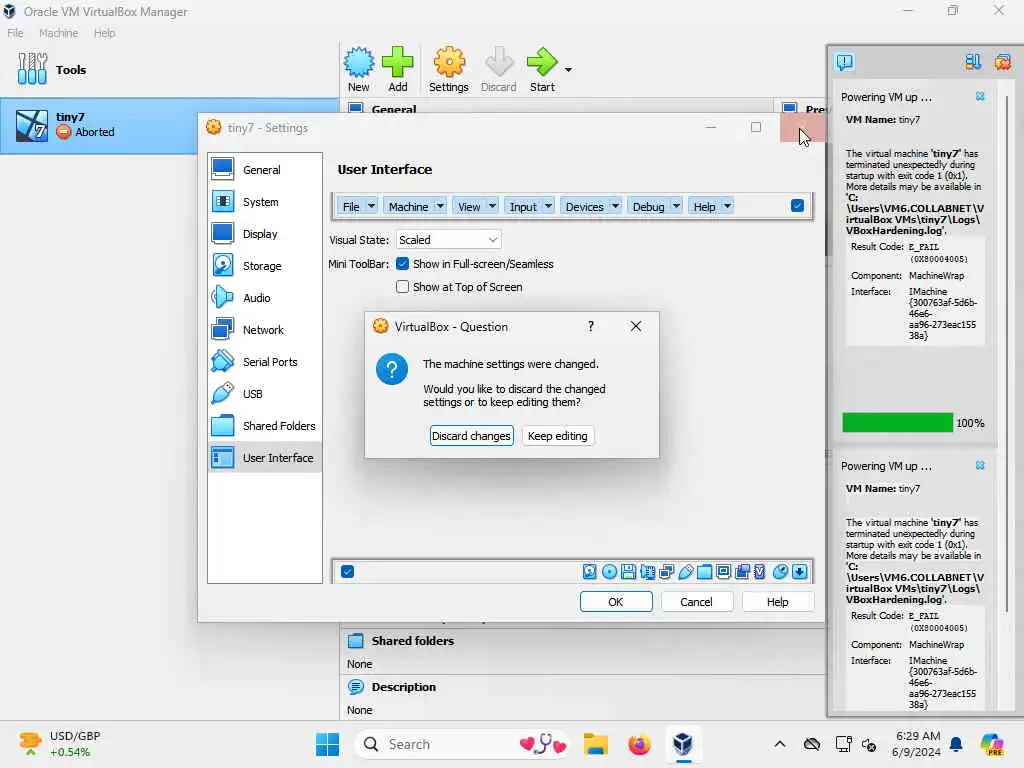Click the hard disk status bar indicator
Image resolution: width=1024 pixels, height=768 pixels.
[x=589, y=572]
